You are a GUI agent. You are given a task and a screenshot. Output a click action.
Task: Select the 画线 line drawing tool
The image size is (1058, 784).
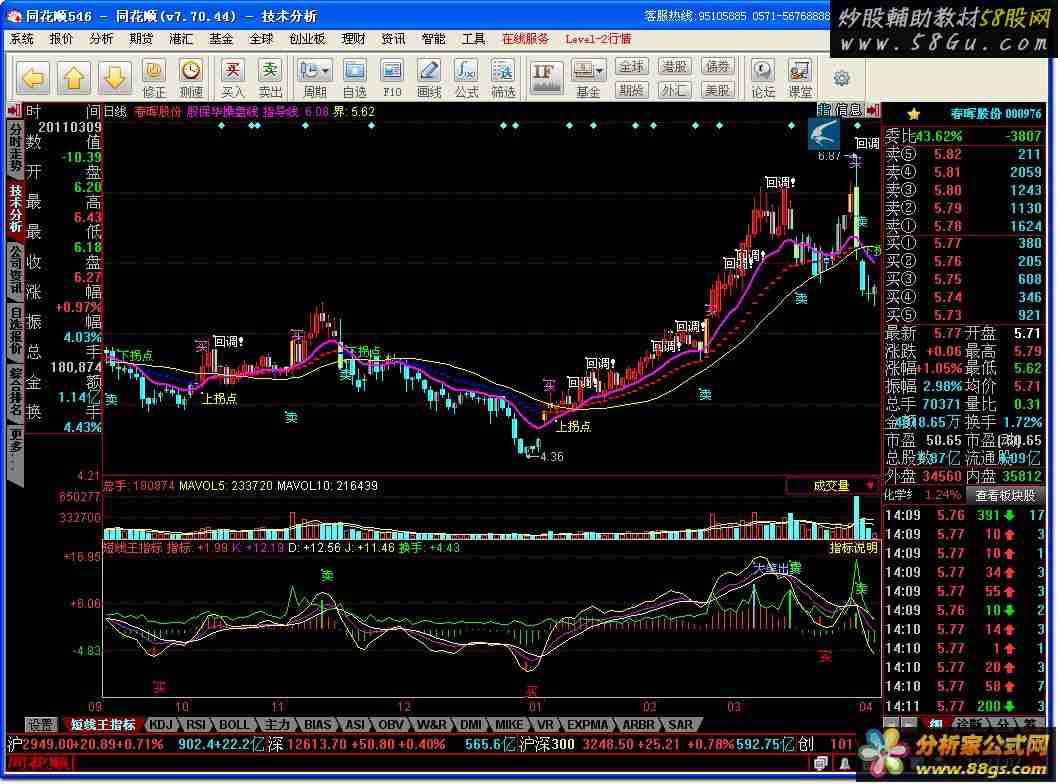(x=428, y=78)
